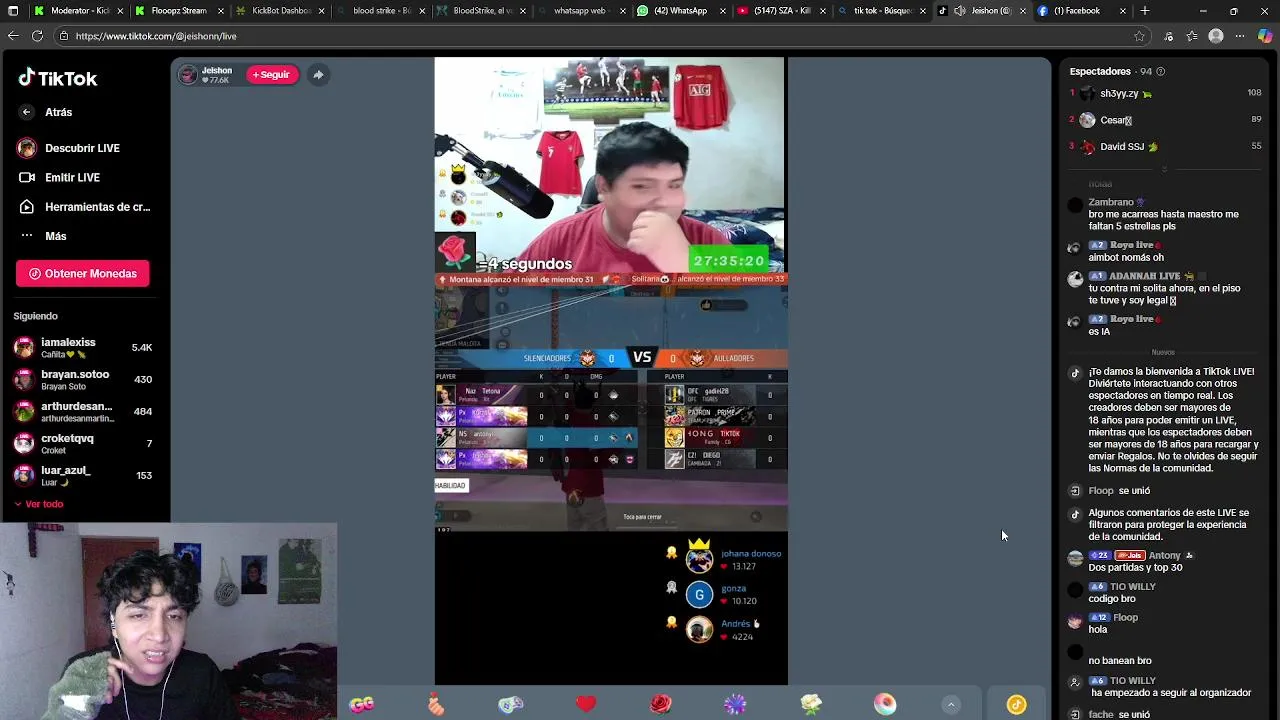Click Zambrano's username in chat
The image size is (1280, 720).
pos(1110,202)
